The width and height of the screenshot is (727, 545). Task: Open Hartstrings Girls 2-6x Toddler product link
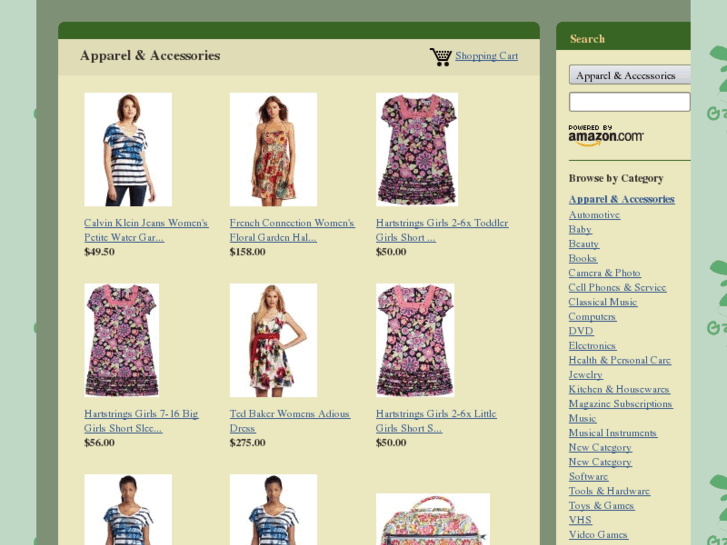[x=442, y=230]
